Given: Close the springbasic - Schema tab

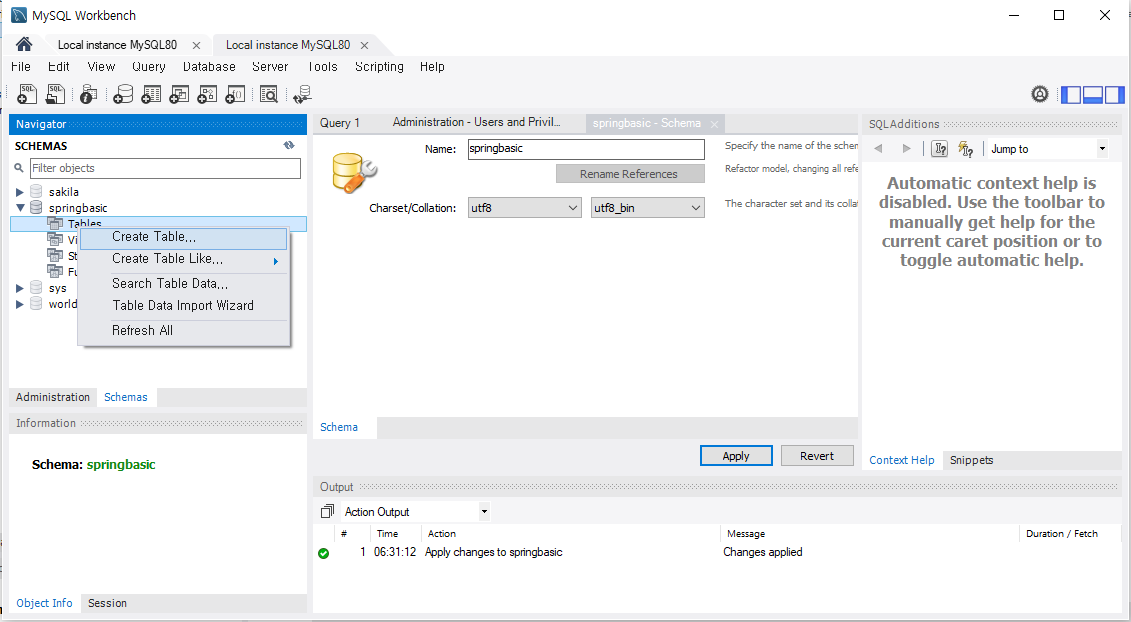Looking at the screenshot, I should [x=714, y=124].
